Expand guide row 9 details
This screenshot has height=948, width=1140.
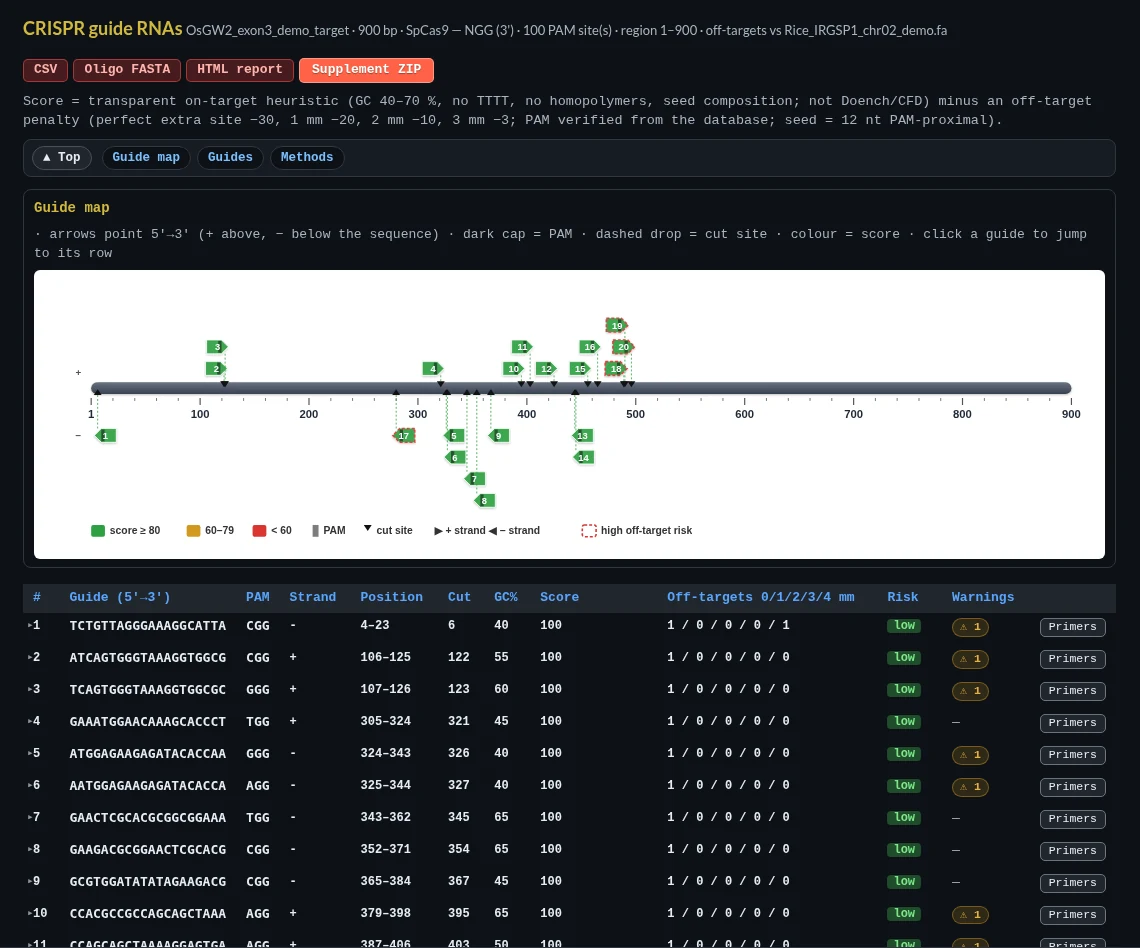(x=30, y=881)
